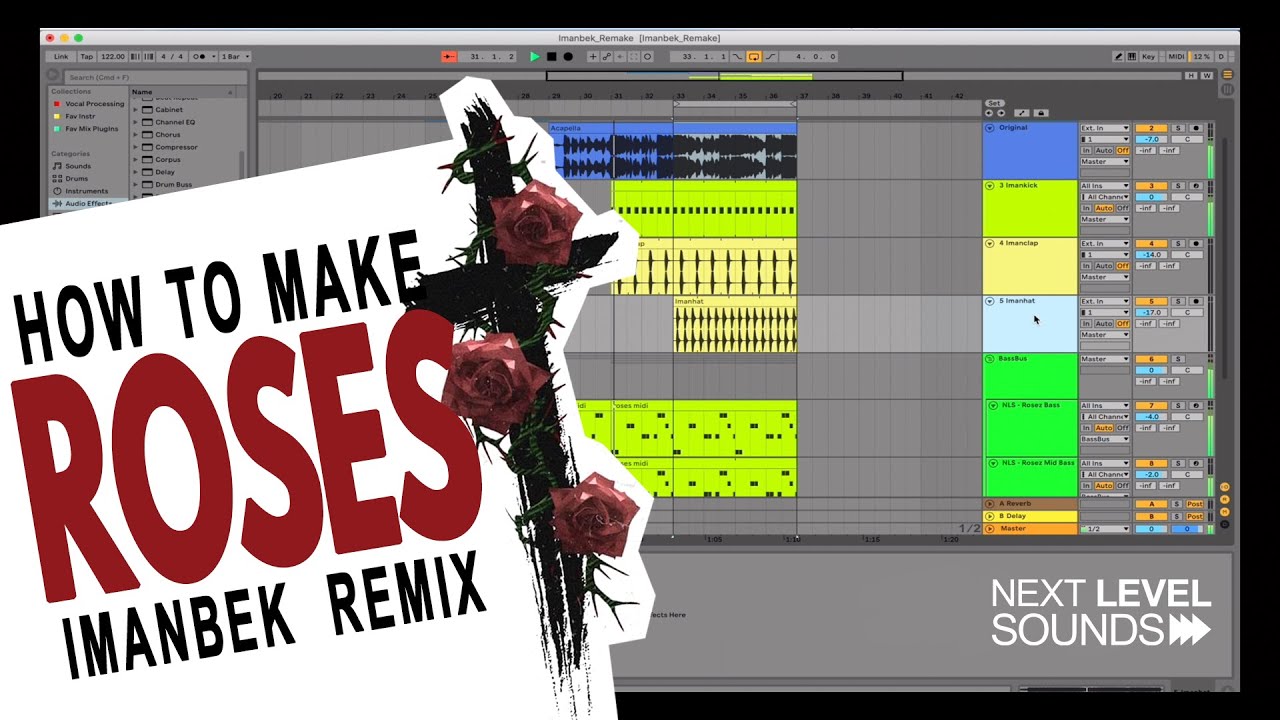Expand the Chorus folder
Viewport: 1280px width, 720px height.
(136, 135)
